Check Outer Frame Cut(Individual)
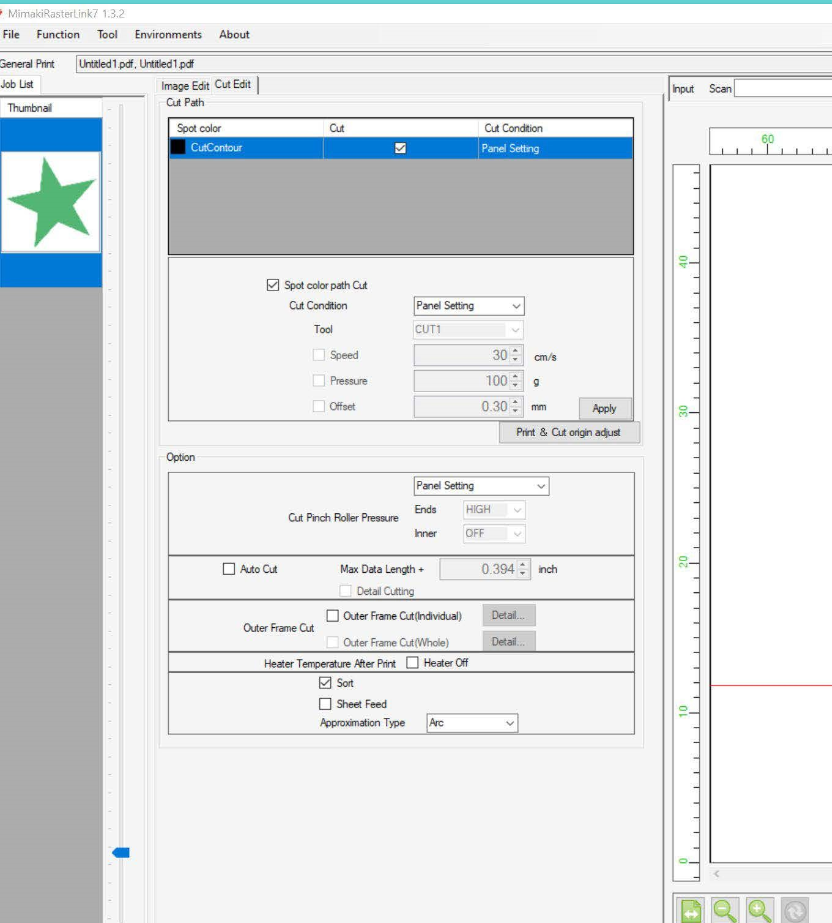 coord(333,616)
